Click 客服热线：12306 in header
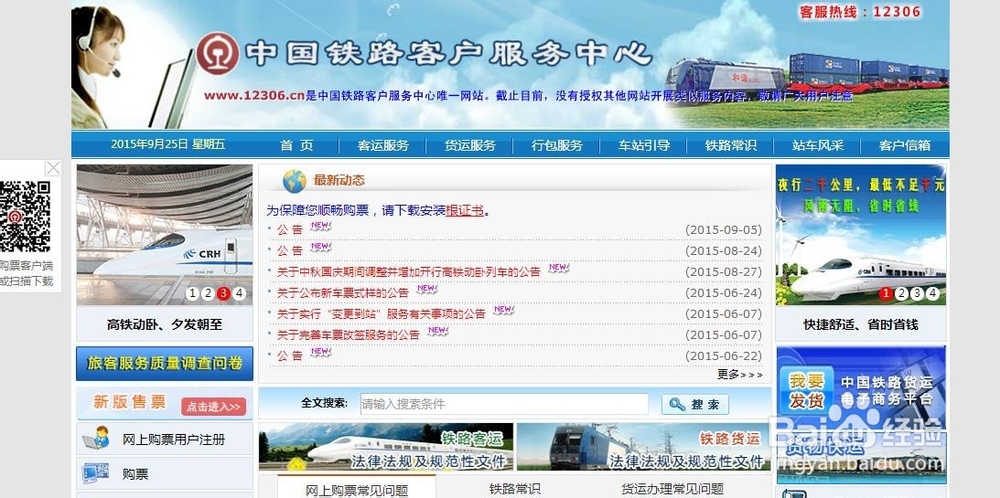Image resolution: width=1000 pixels, height=498 pixels. pyautogui.click(x=860, y=12)
